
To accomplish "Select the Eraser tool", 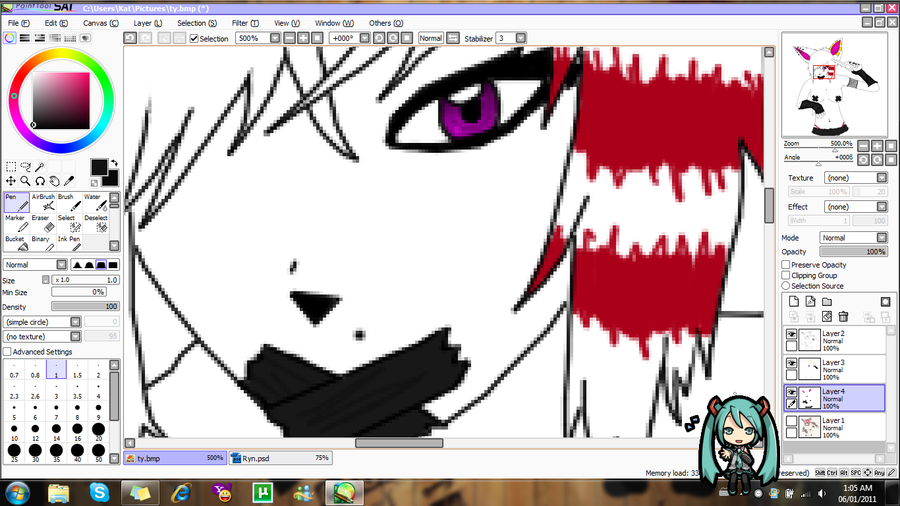I will (x=43, y=224).
